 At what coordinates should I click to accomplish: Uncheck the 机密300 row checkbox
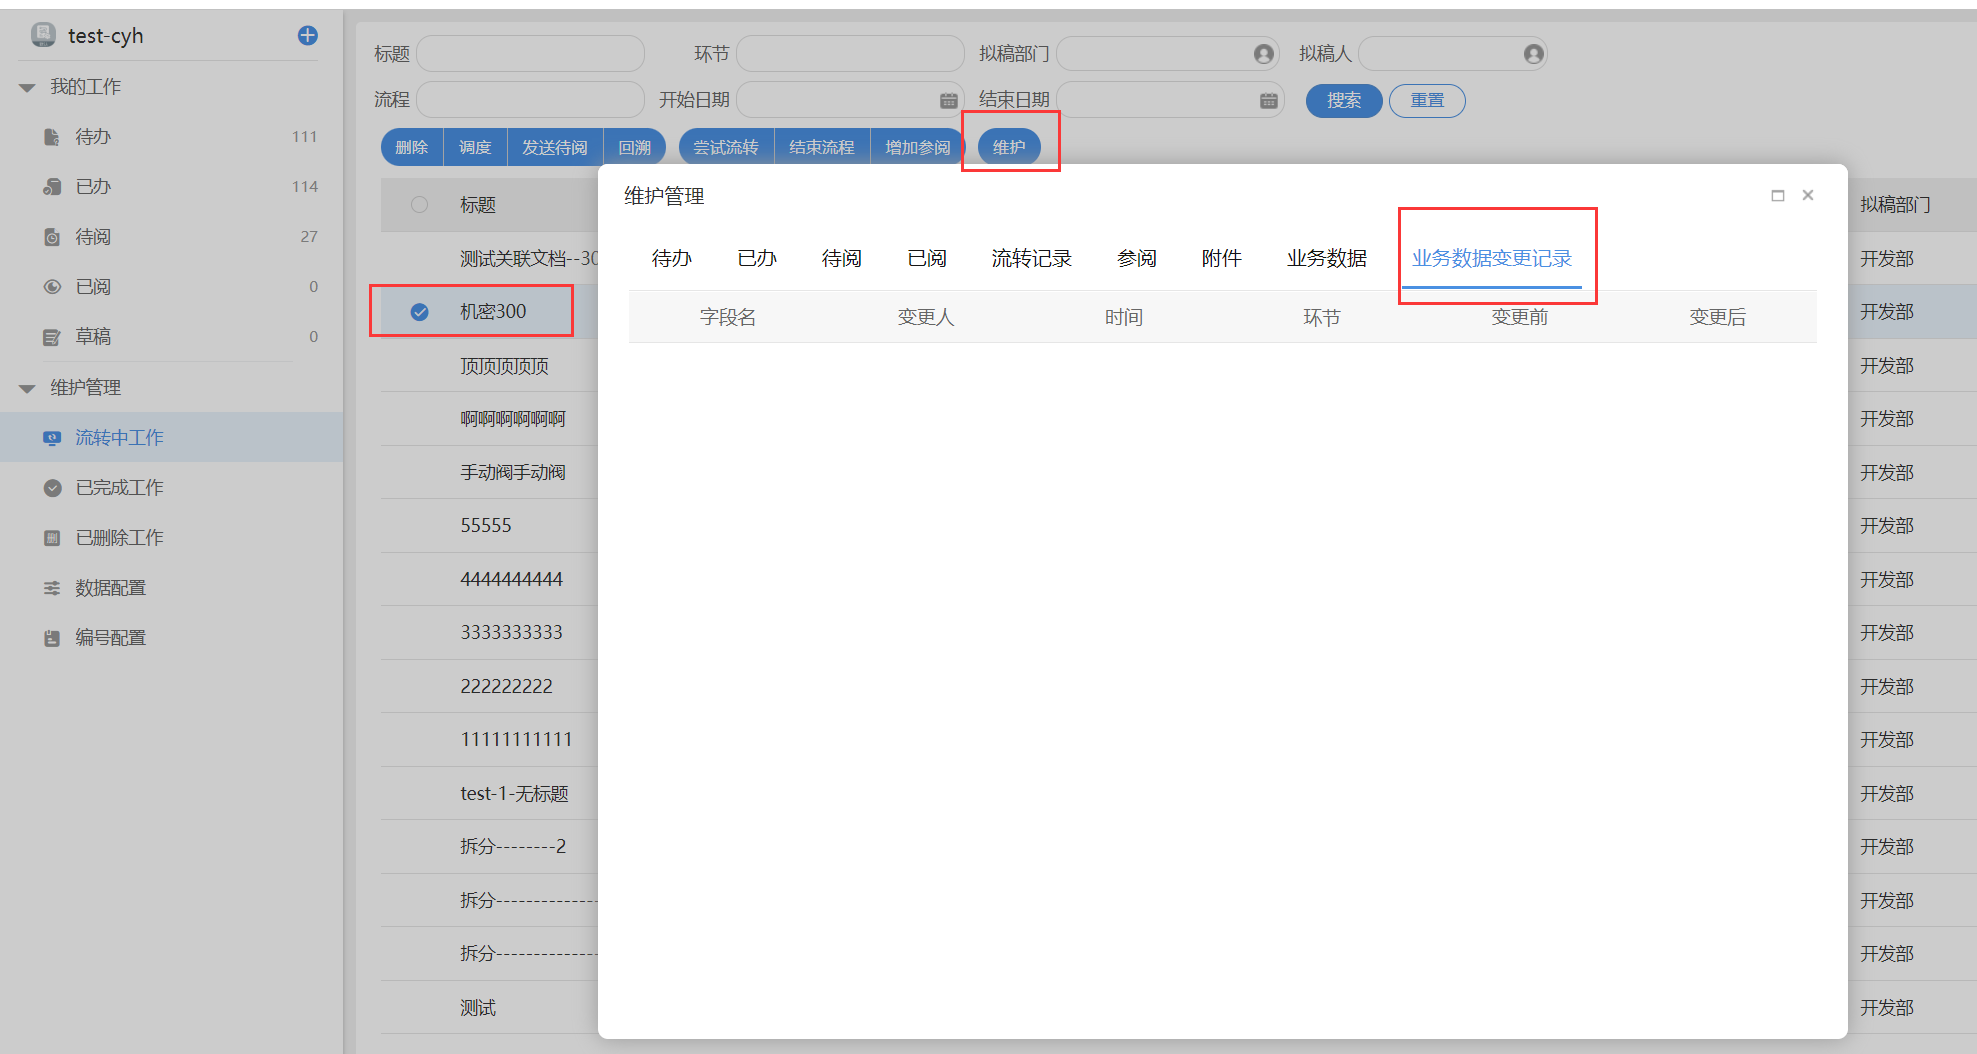420,312
